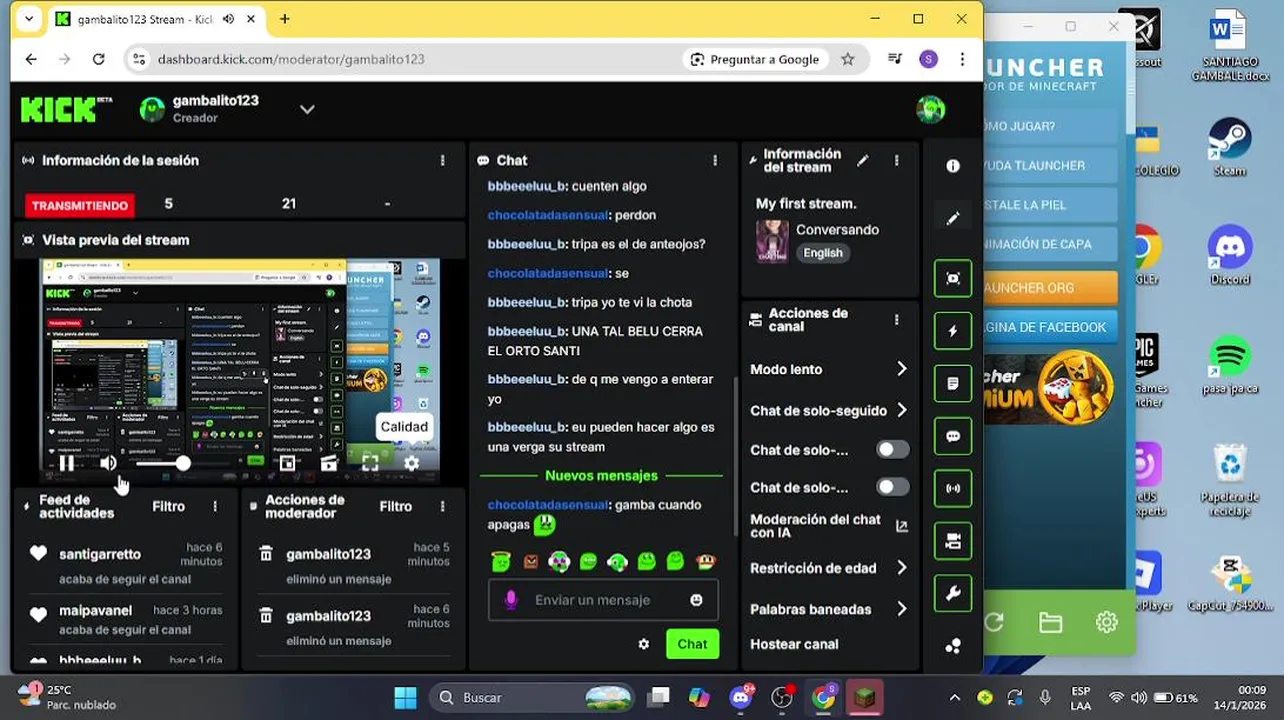This screenshot has height=720, width=1284.
Task: Open Steam desktop shortcut
Action: click(x=1230, y=147)
